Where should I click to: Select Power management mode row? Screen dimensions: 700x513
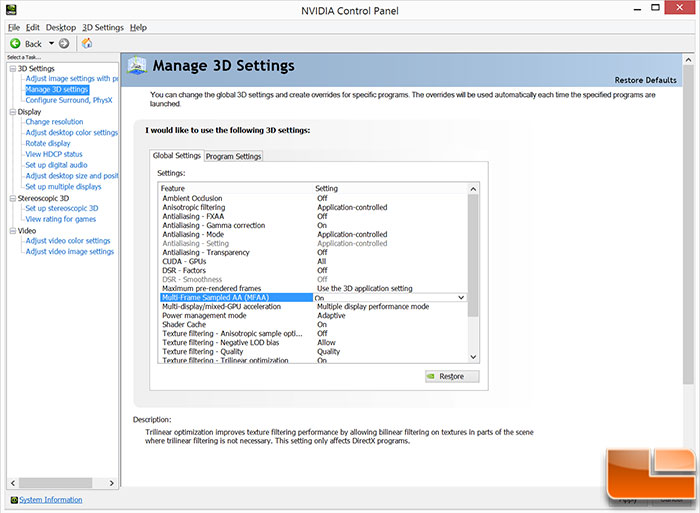[x=314, y=316]
